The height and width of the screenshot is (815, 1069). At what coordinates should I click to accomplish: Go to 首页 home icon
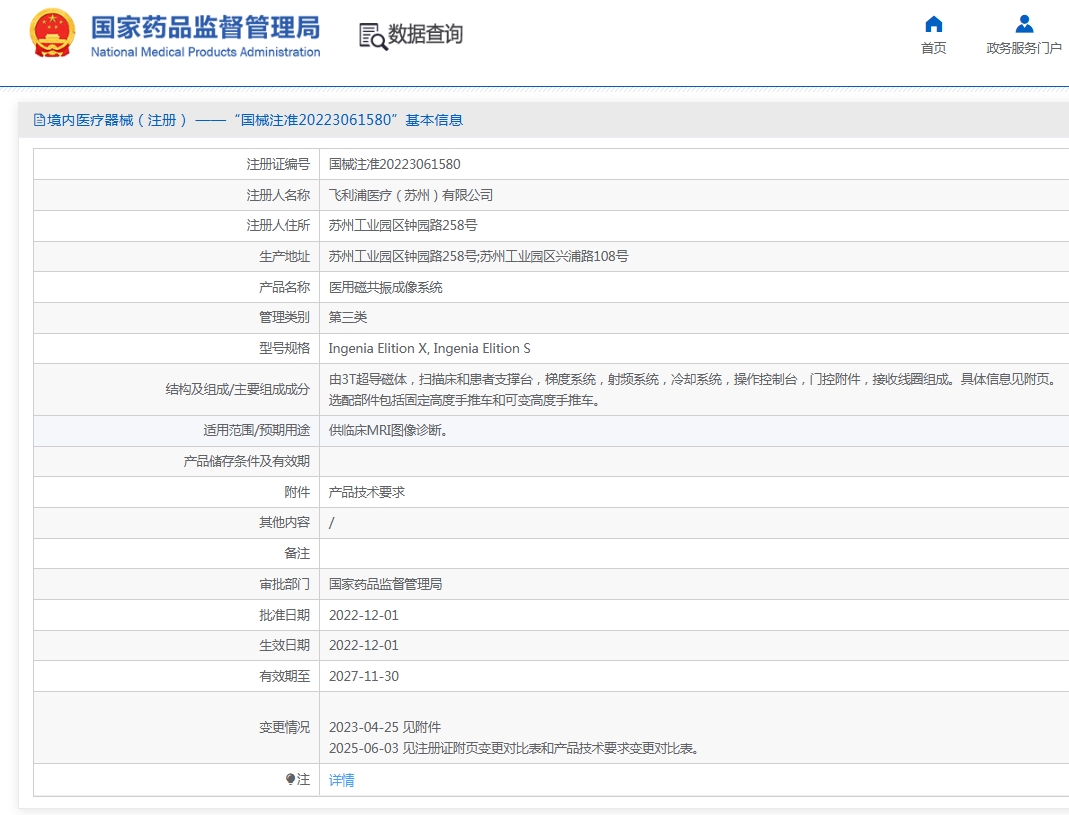(933, 24)
